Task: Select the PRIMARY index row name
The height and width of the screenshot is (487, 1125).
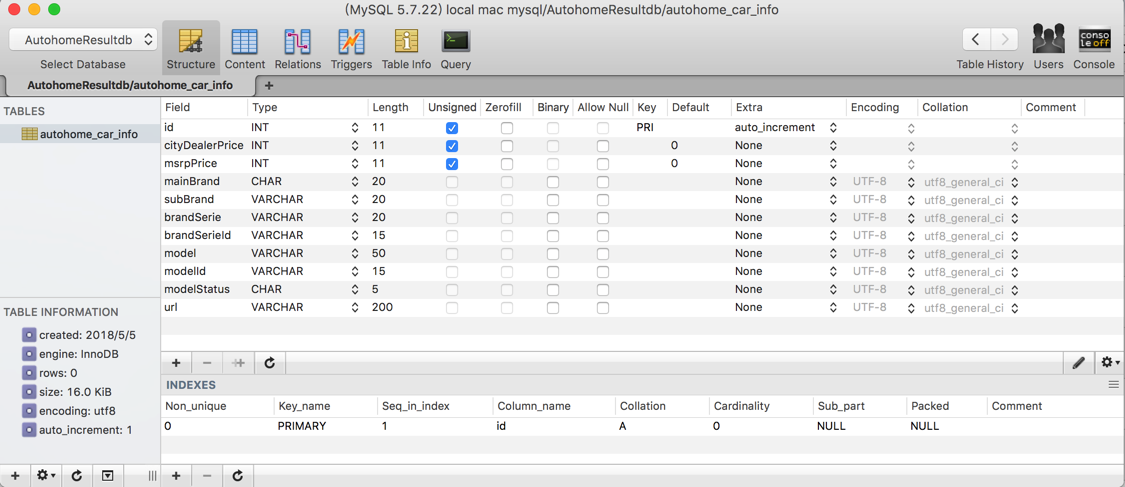Action: [x=302, y=426]
